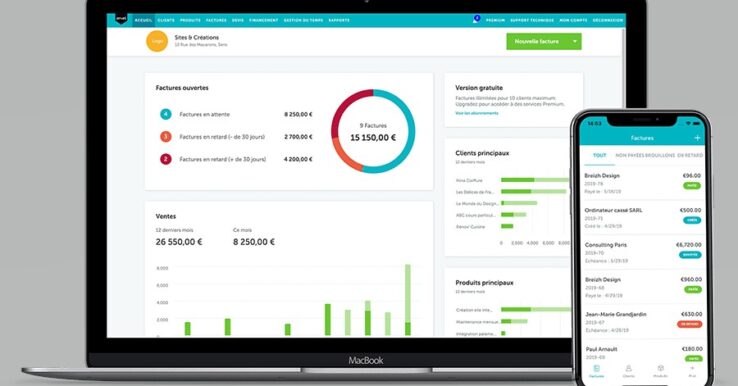The height and width of the screenshot is (386, 738).
Task: Click the Zervant logo in the navbar
Action: (121, 19)
